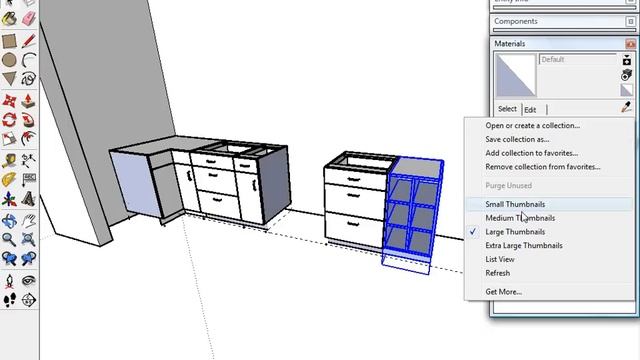Select the Tape Measure tool
The image size is (640, 360).
pos(9,161)
